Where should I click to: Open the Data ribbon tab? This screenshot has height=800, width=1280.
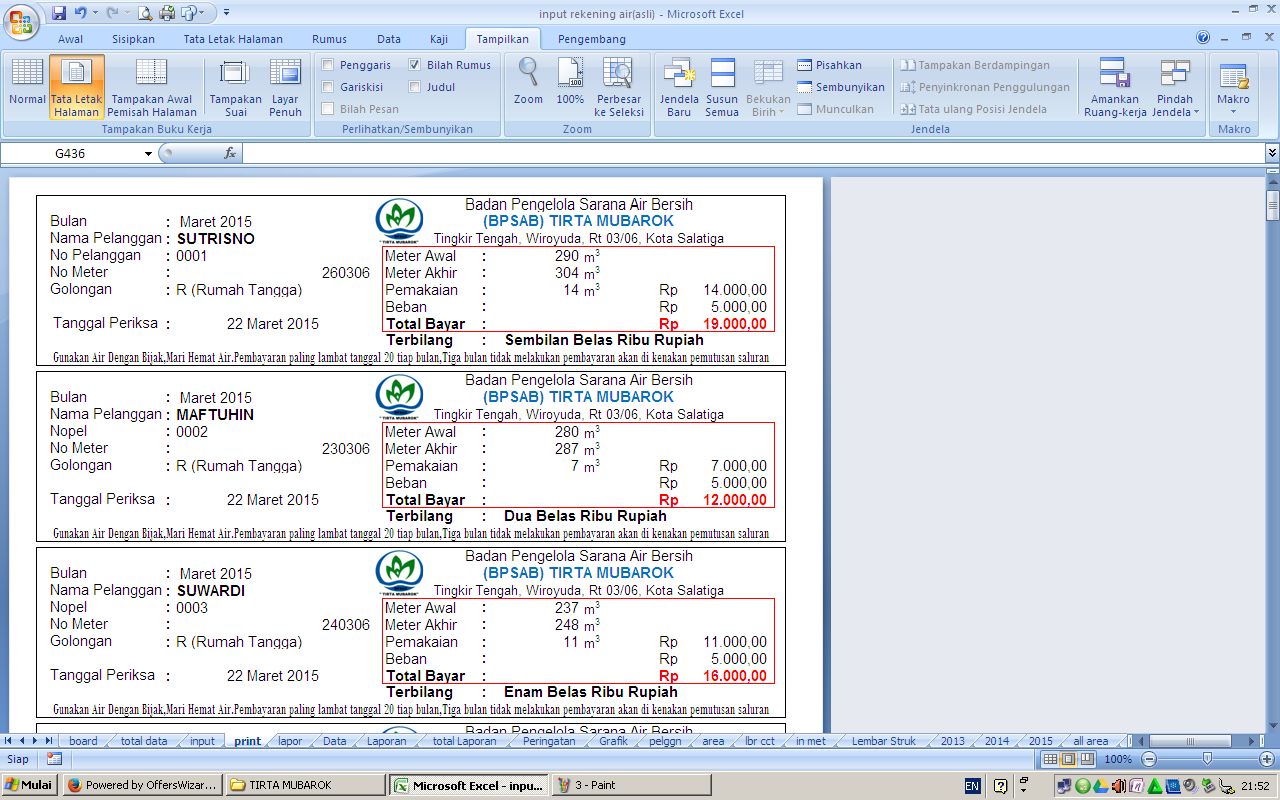[389, 39]
